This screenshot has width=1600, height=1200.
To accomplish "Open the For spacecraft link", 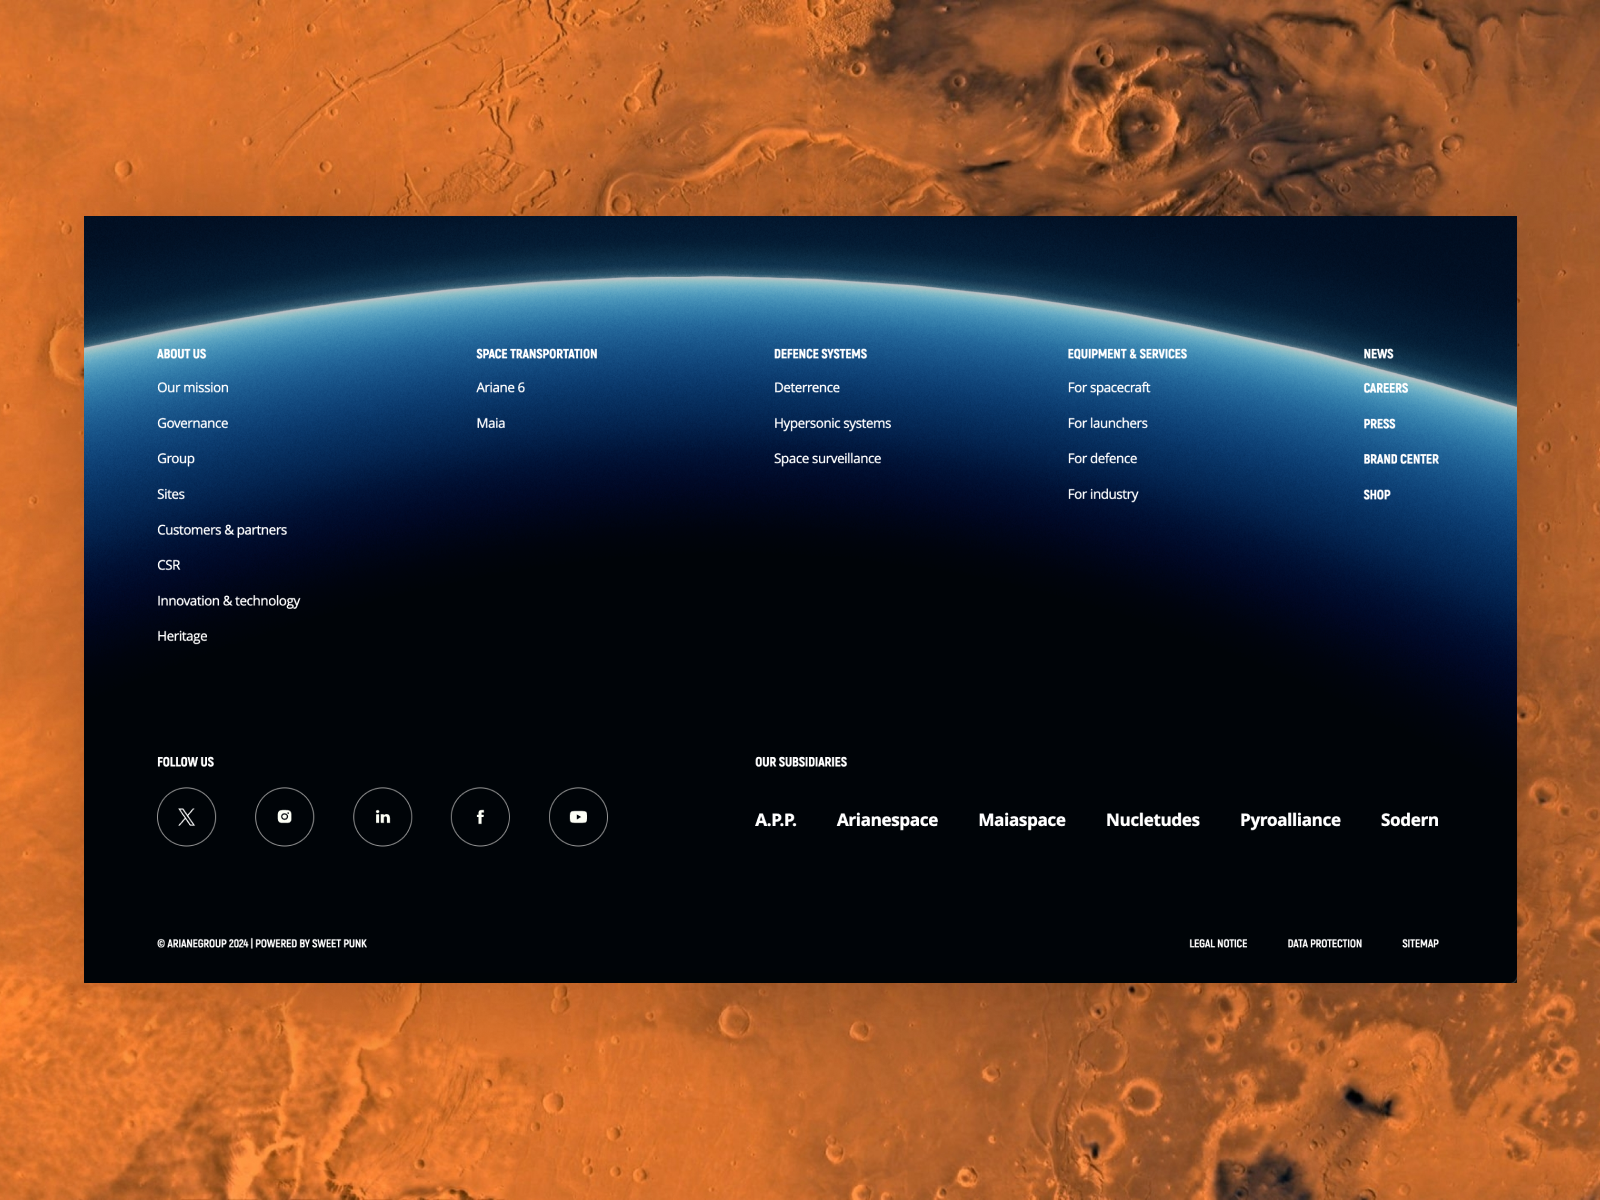I will pyautogui.click(x=1108, y=388).
